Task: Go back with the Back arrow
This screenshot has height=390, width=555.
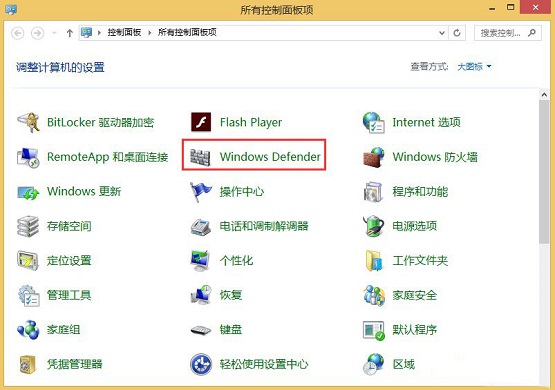Action: click(18, 33)
